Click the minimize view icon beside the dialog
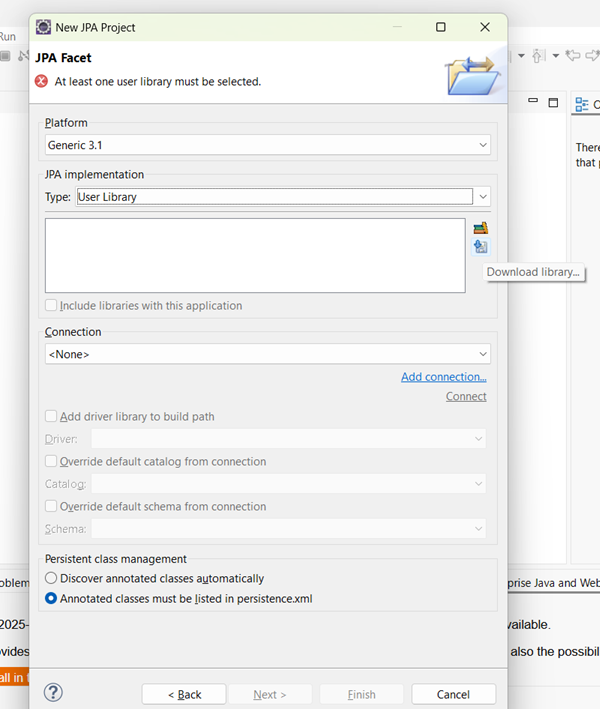600x709 pixels. [533, 103]
